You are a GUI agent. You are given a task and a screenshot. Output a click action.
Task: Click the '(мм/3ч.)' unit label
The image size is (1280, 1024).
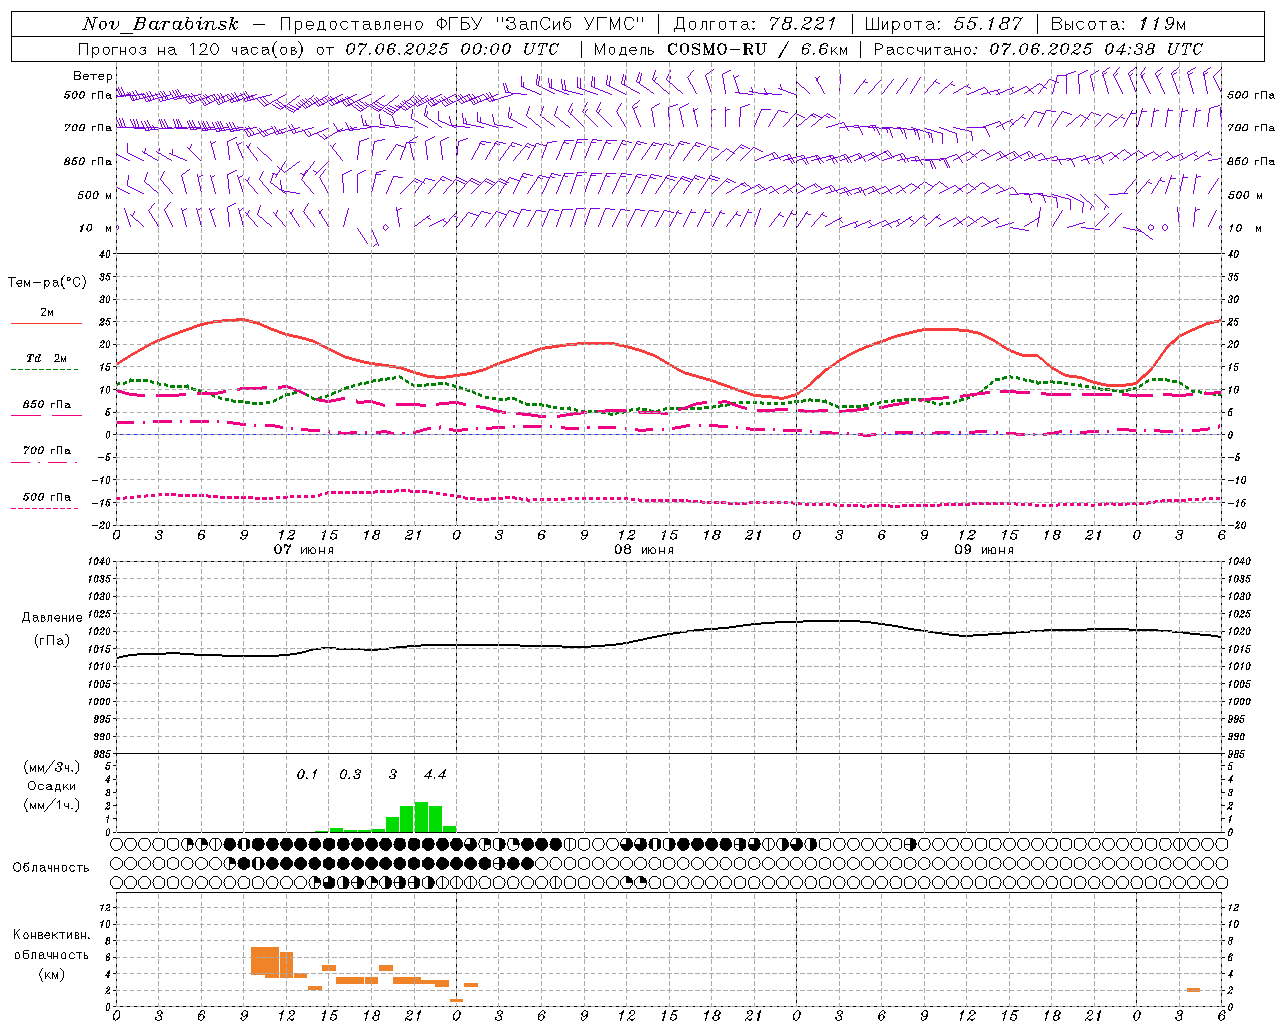51,767
